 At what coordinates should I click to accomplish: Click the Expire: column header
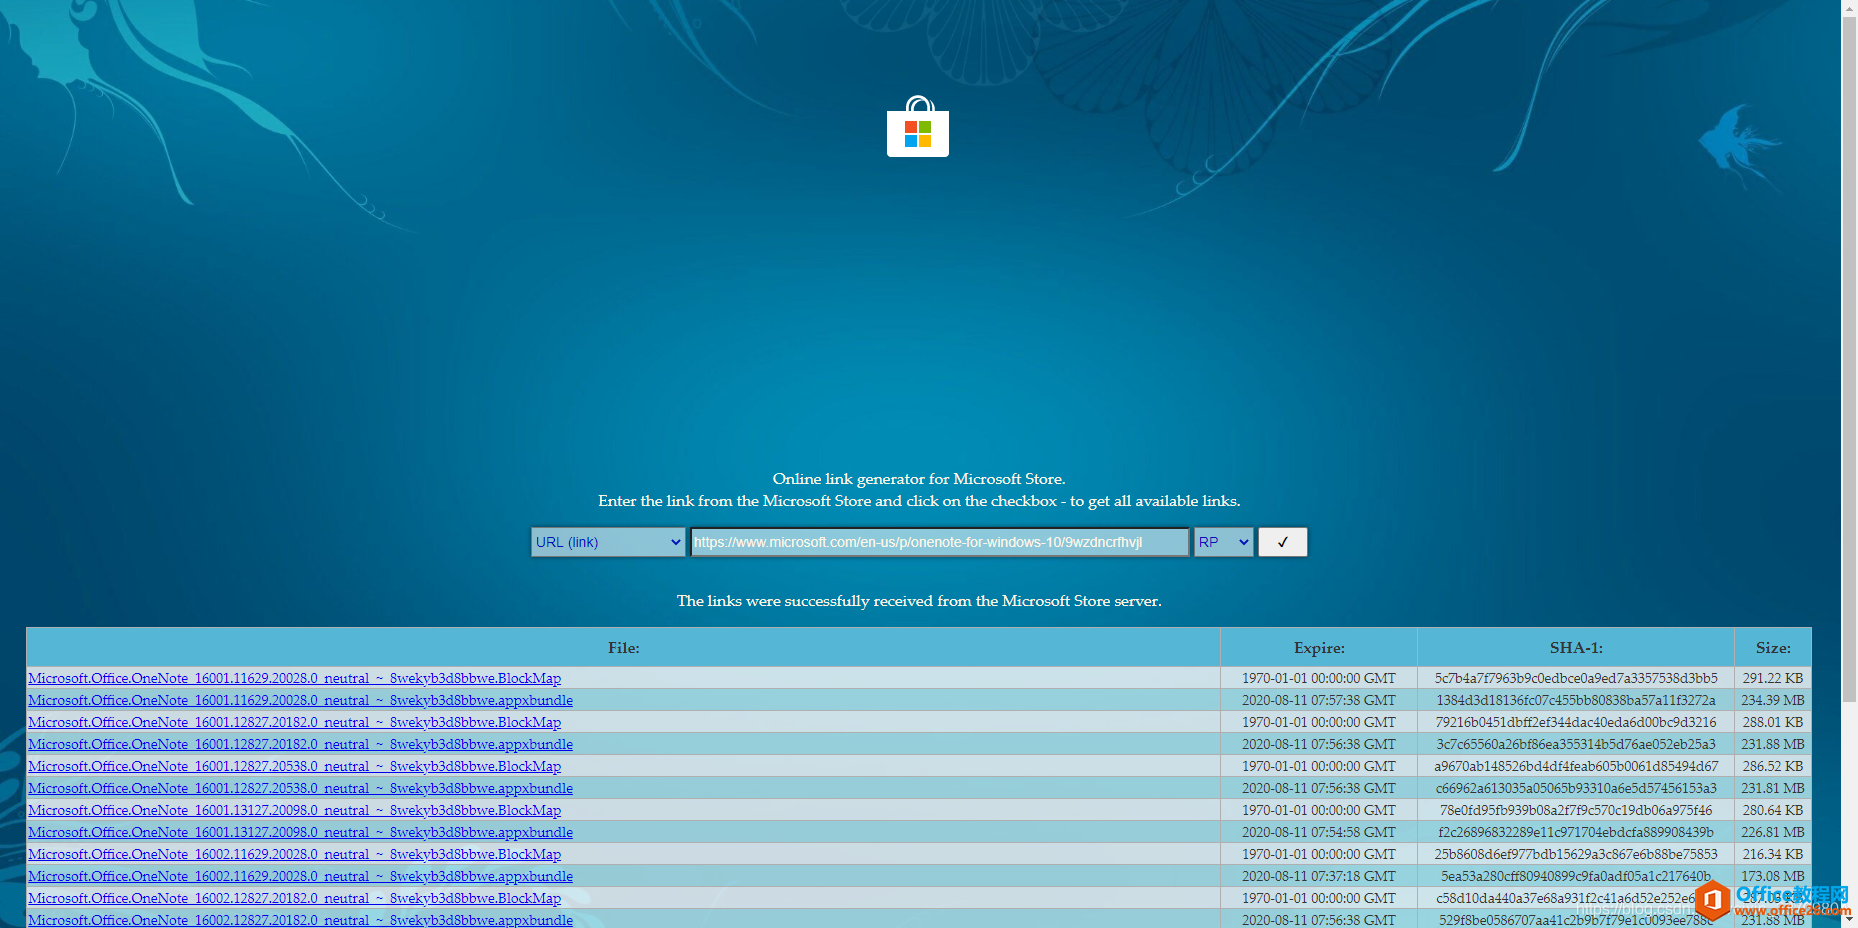click(1319, 648)
